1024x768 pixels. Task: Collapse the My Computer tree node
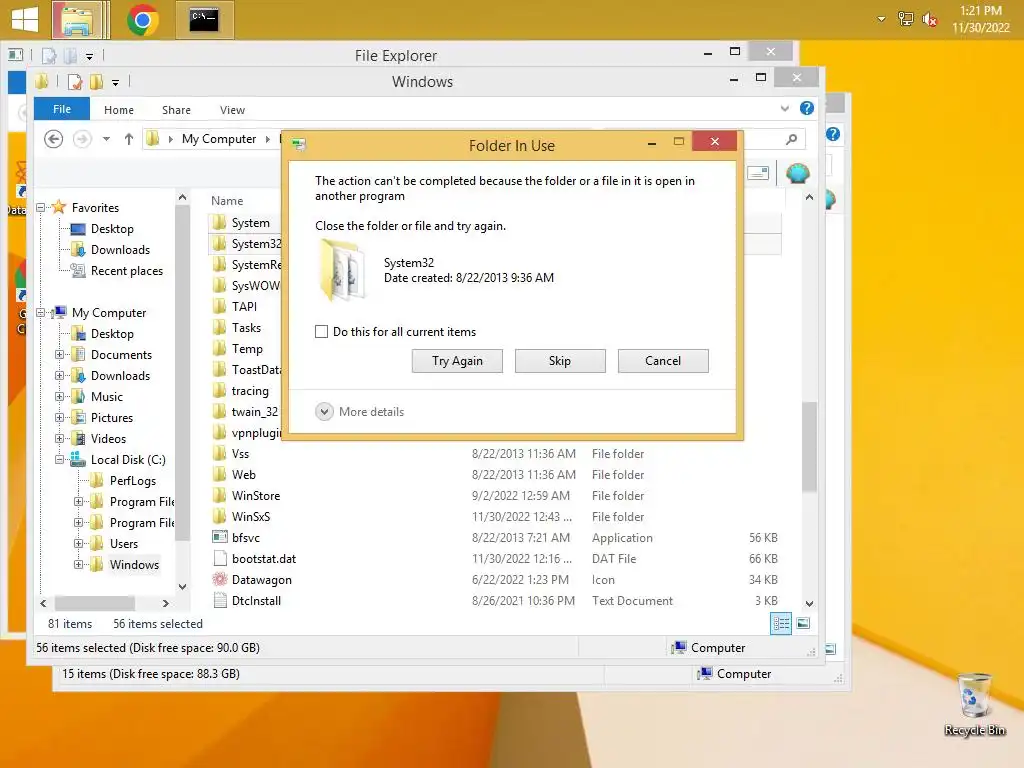tap(40, 313)
